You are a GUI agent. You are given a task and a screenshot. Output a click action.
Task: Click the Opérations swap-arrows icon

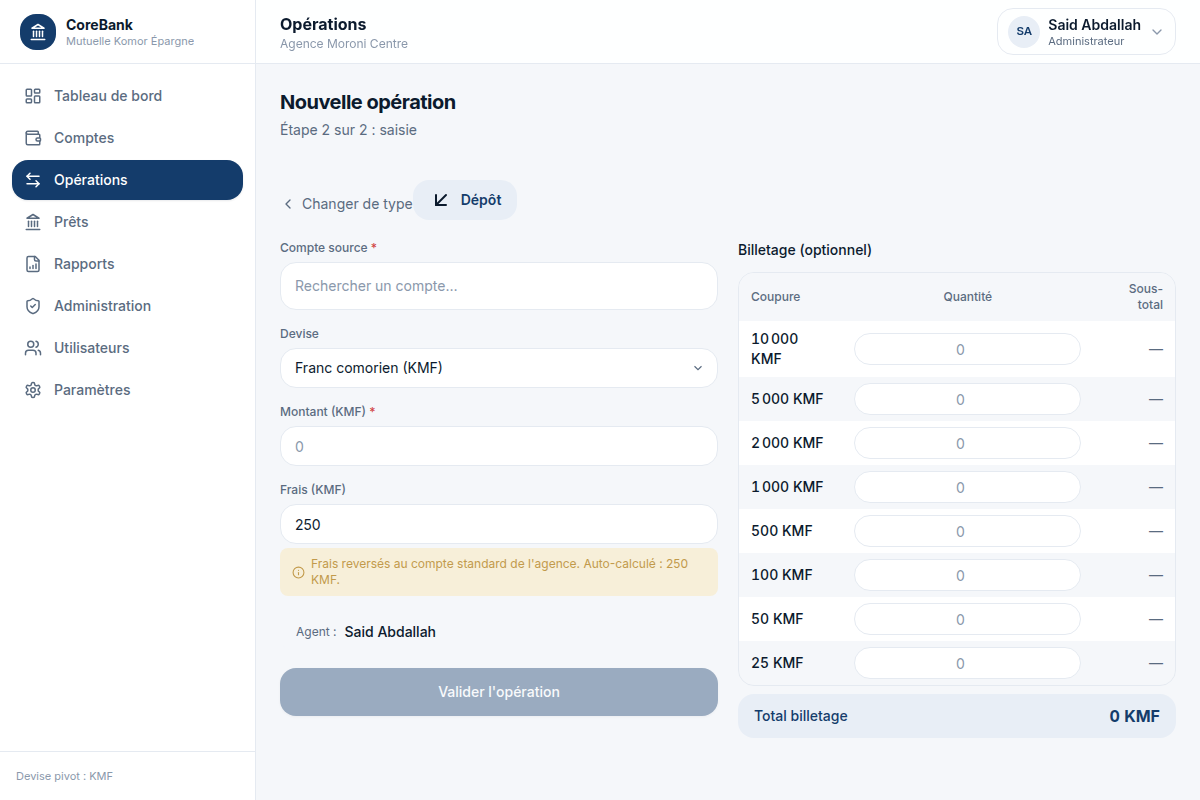point(33,180)
